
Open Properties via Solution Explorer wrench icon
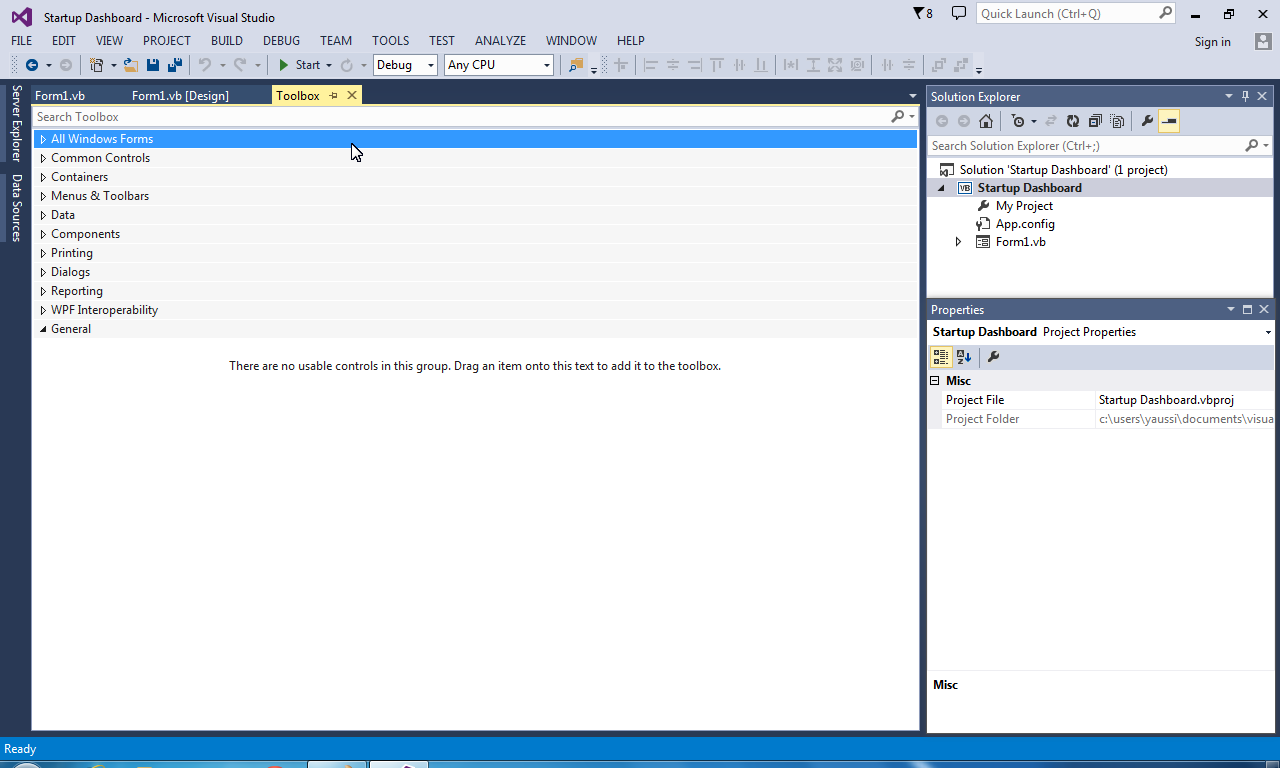(x=1147, y=121)
